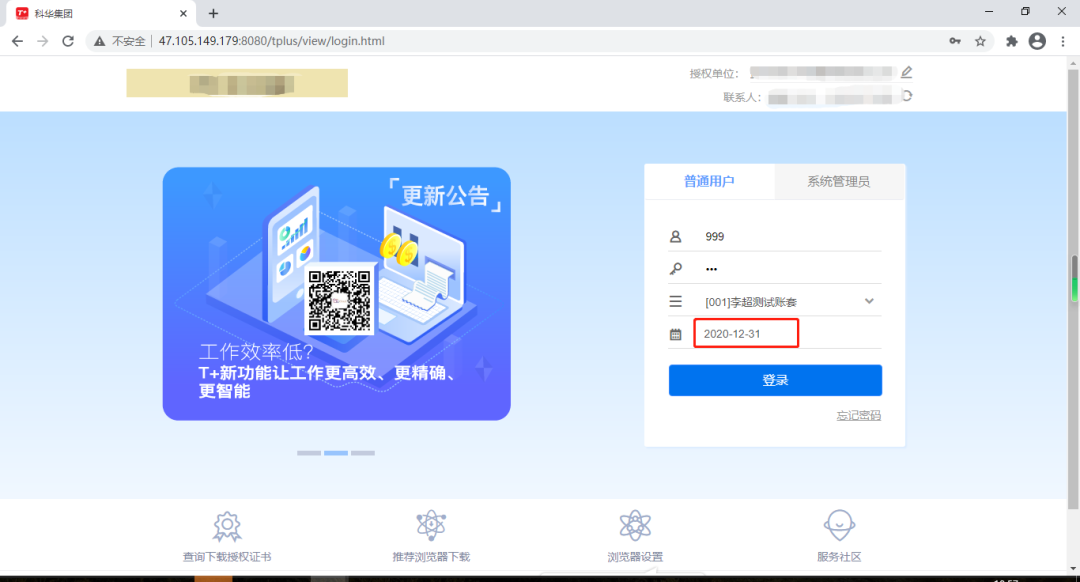Image resolution: width=1080 pixels, height=582 pixels.
Task: Click the QR code on the banner
Action: pos(339,301)
